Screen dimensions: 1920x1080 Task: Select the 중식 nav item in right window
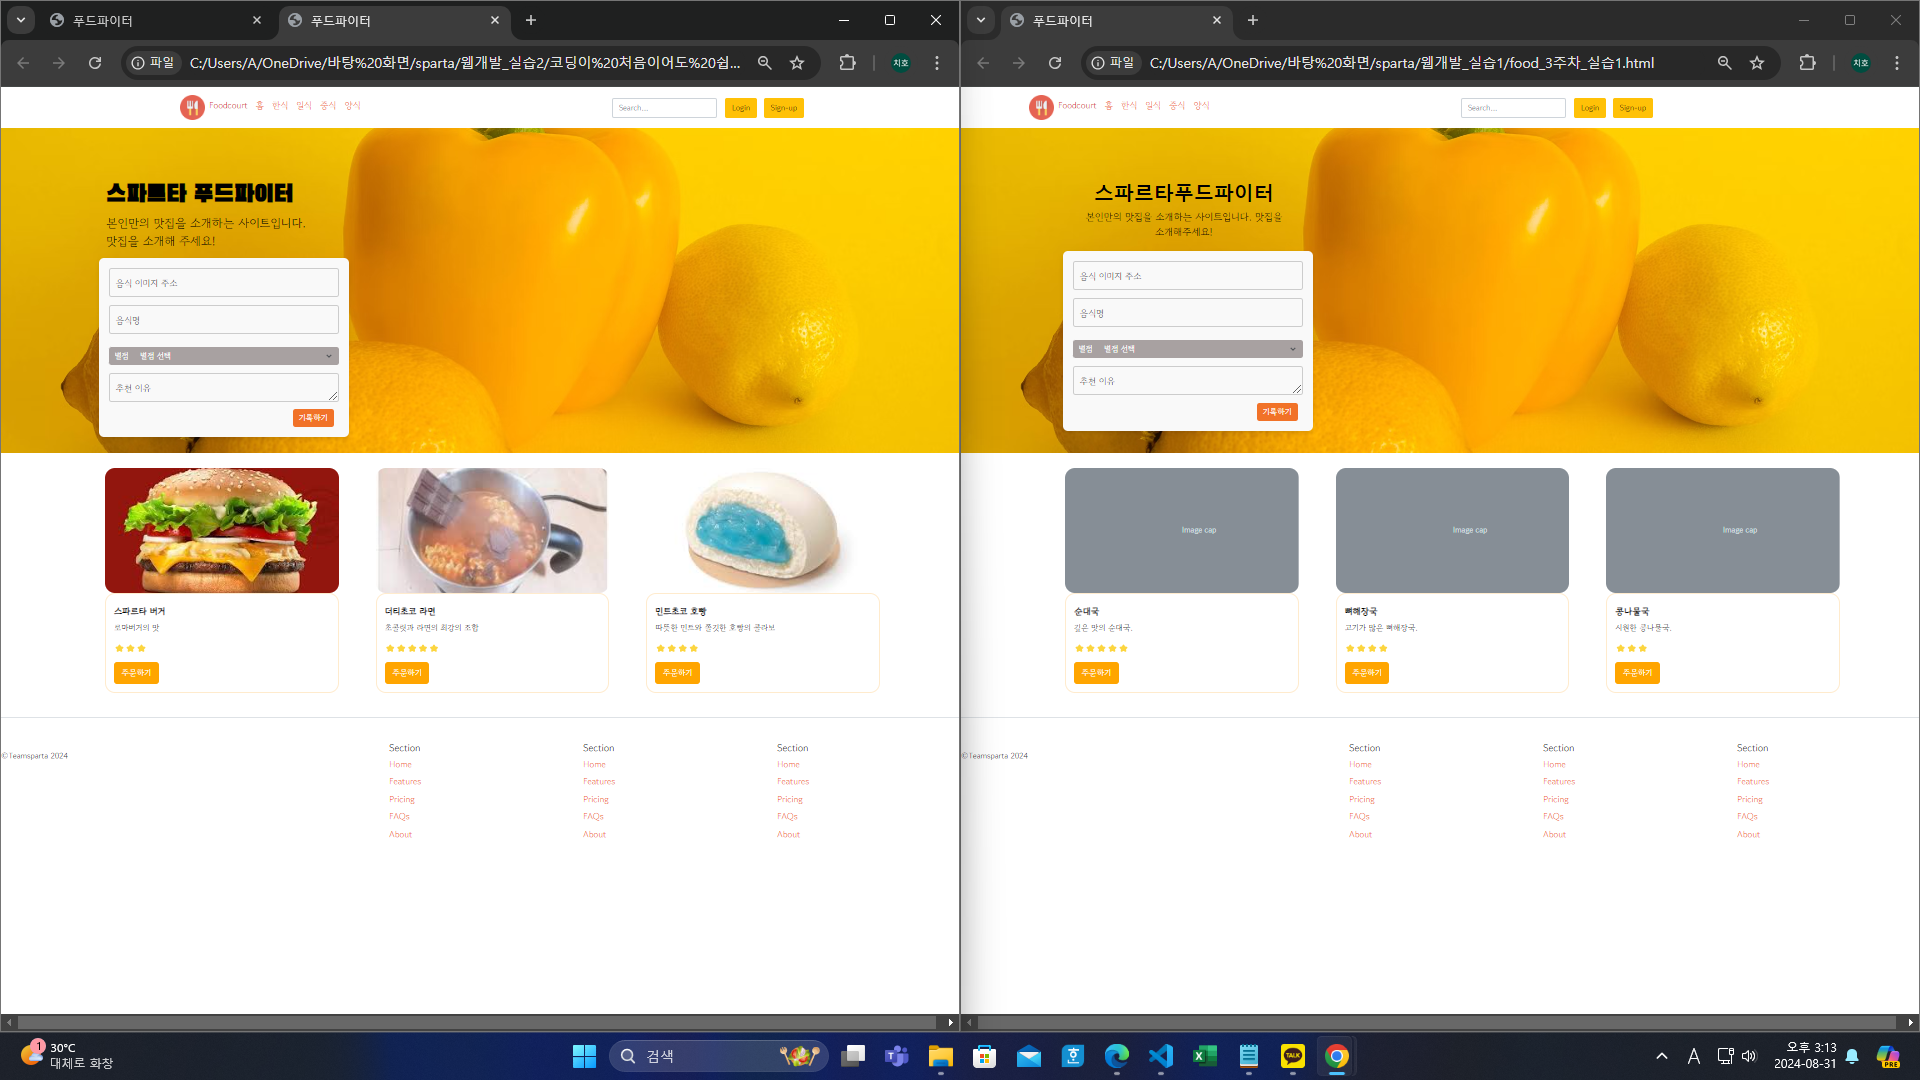(1177, 106)
